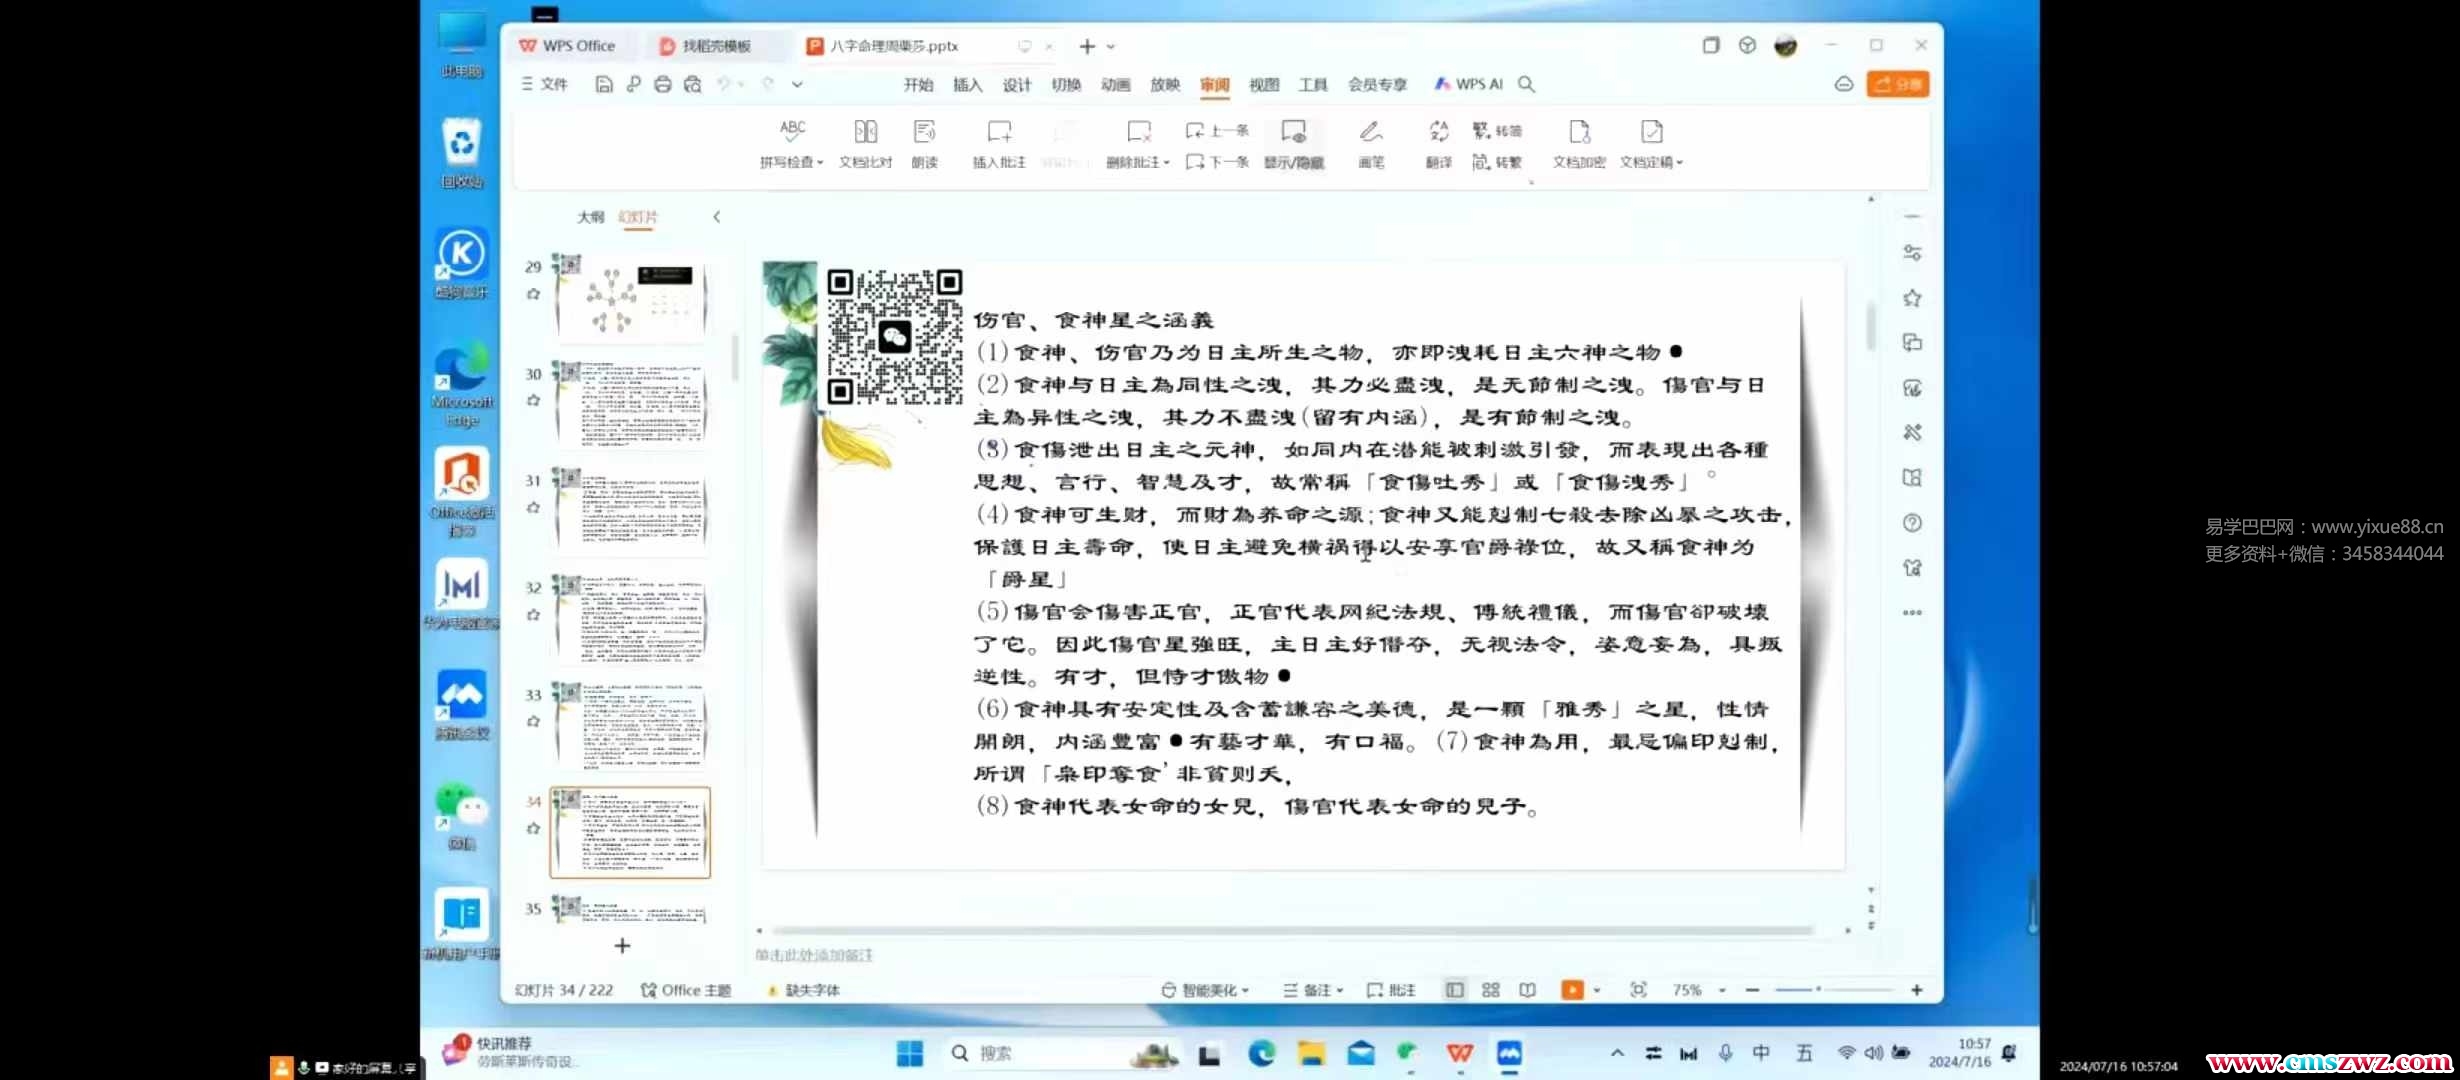Click the 拼写检查 spell check icon
Image resolution: width=2460 pixels, height=1080 pixels.
pyautogui.click(x=792, y=131)
